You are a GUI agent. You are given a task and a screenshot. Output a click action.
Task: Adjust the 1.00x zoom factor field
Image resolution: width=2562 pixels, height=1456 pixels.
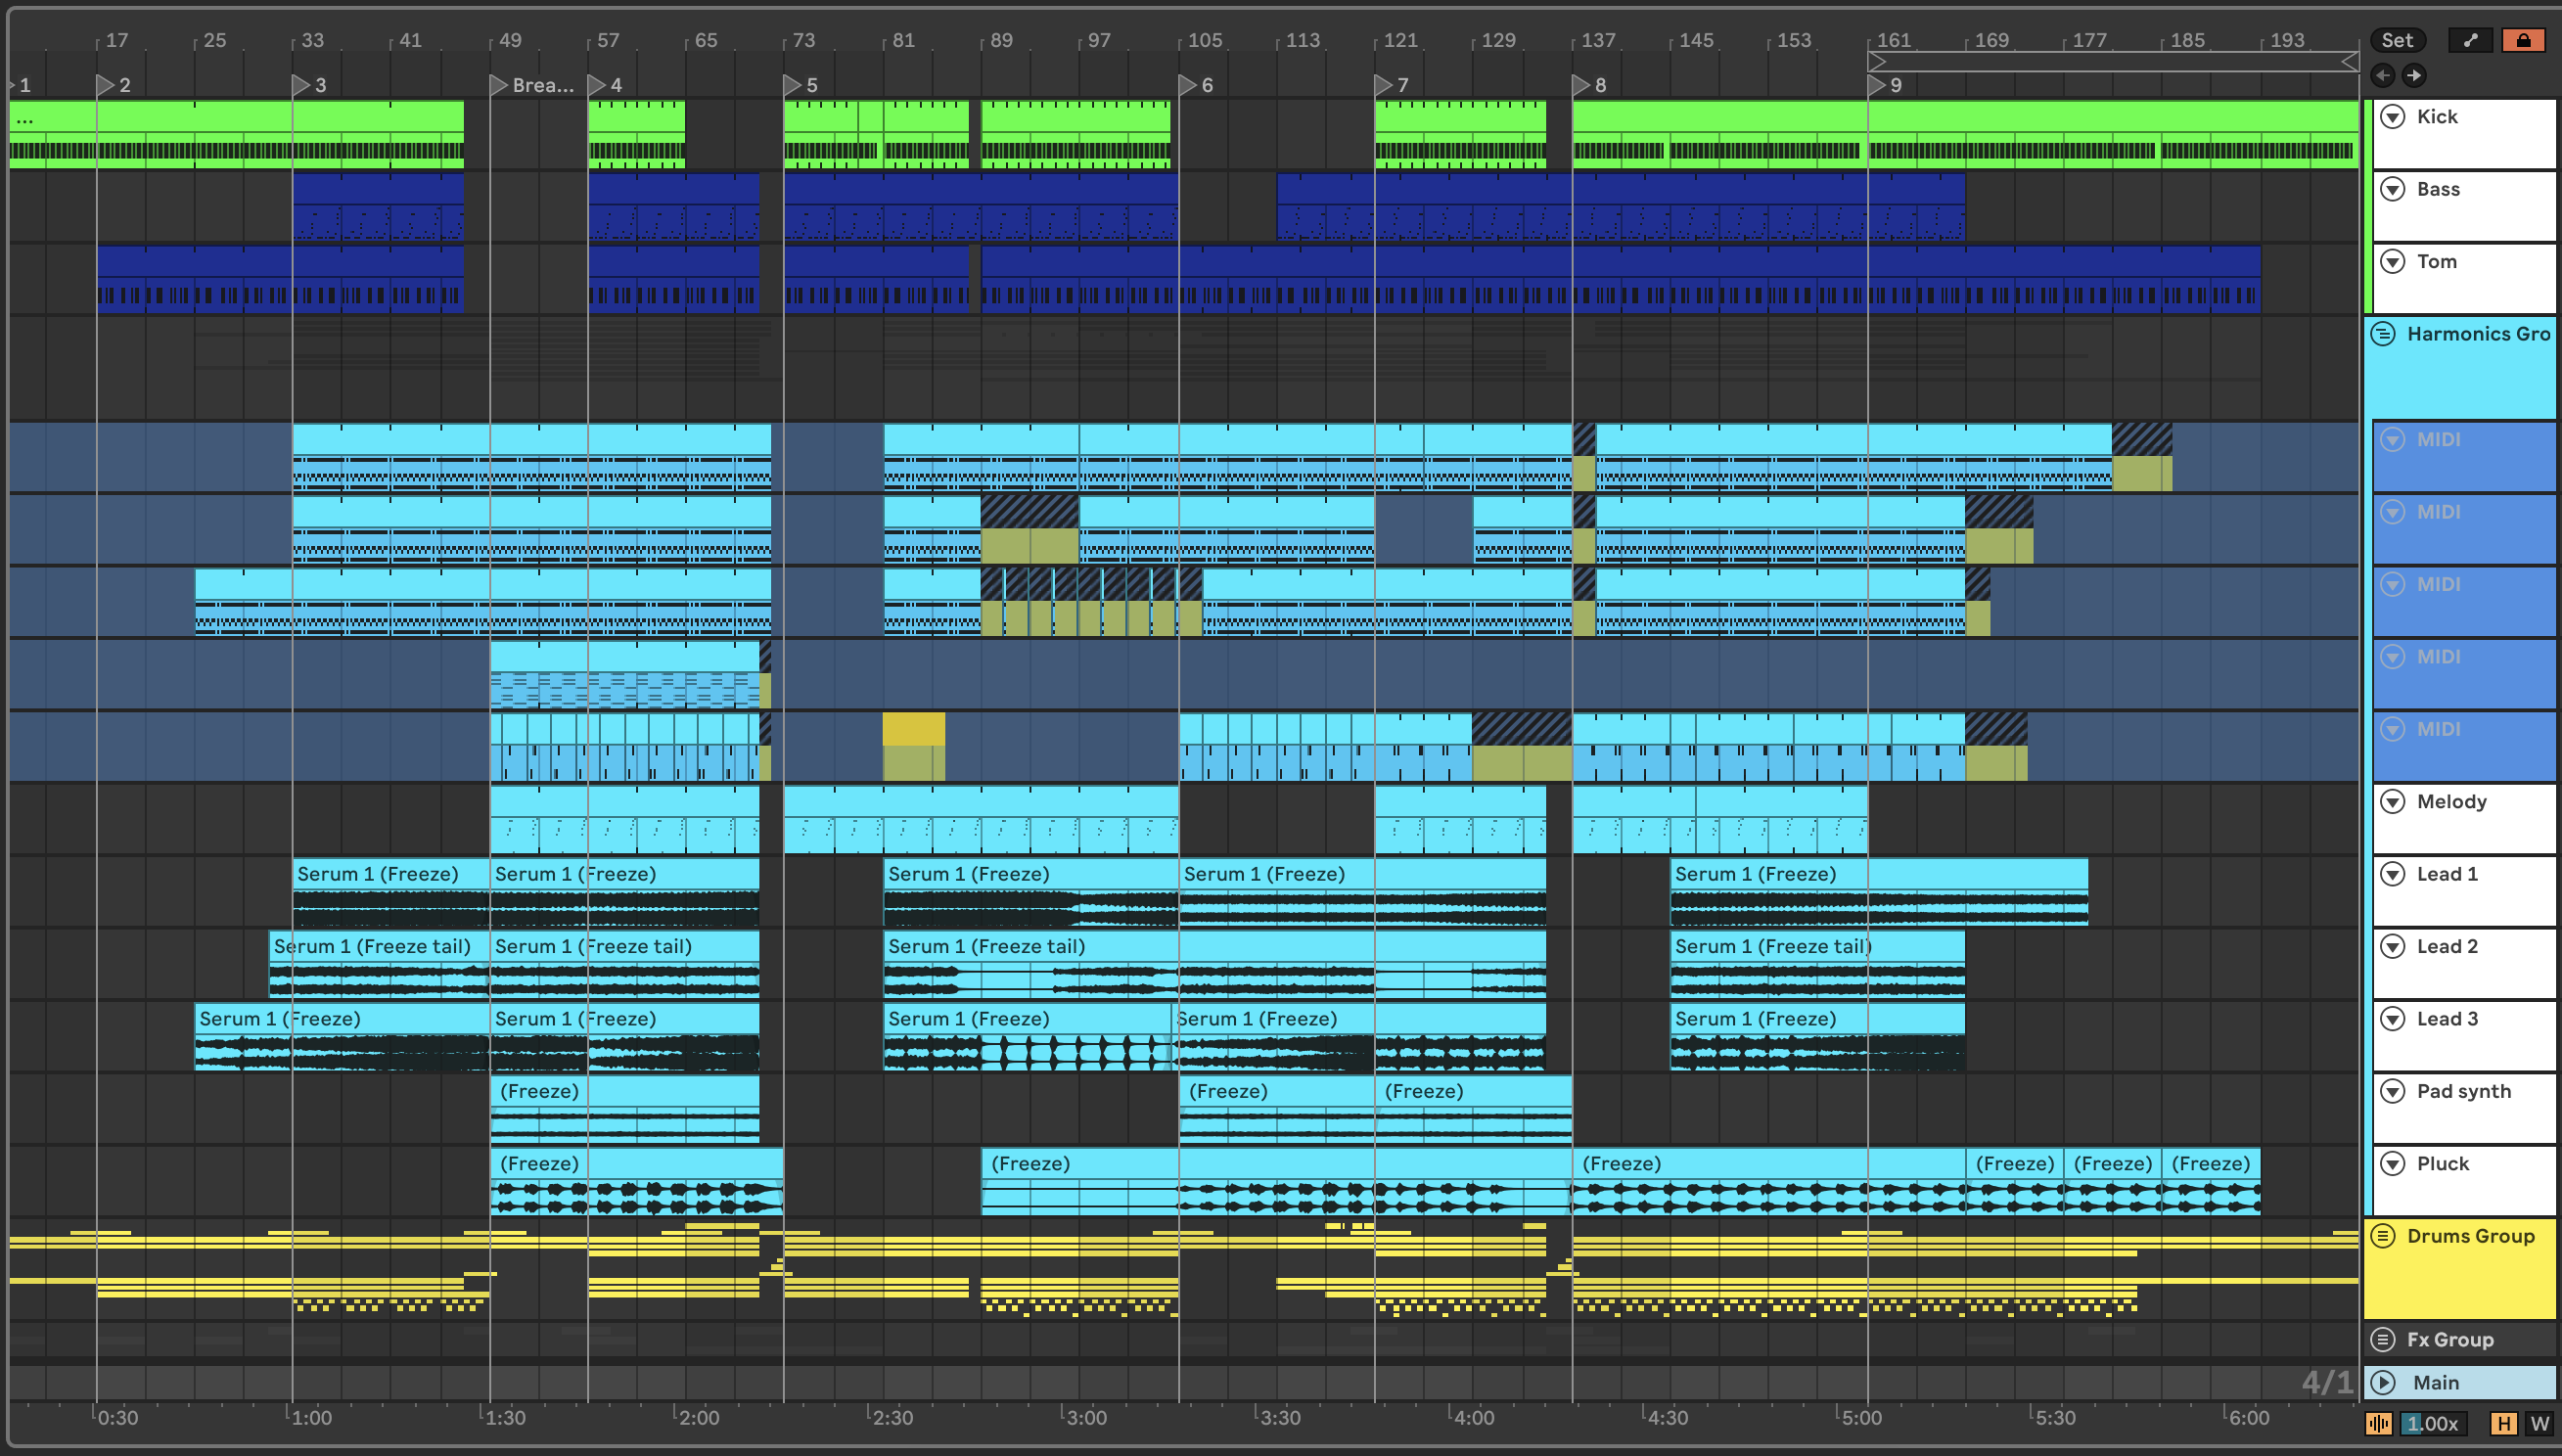click(x=2433, y=1423)
